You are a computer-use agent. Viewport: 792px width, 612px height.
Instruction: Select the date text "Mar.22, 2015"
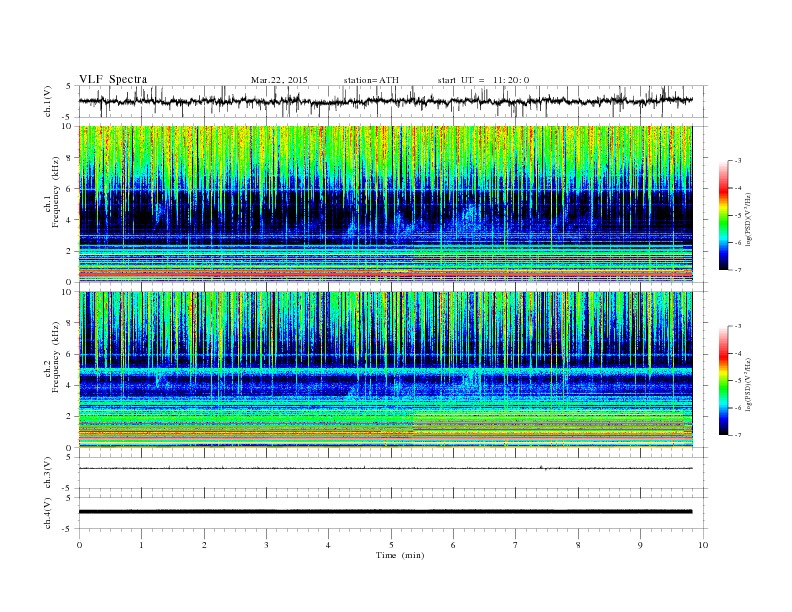tap(279, 80)
